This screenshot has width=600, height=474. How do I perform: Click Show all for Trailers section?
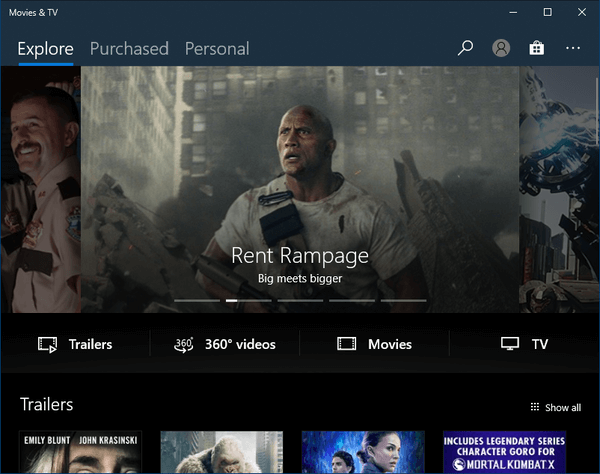click(x=562, y=408)
